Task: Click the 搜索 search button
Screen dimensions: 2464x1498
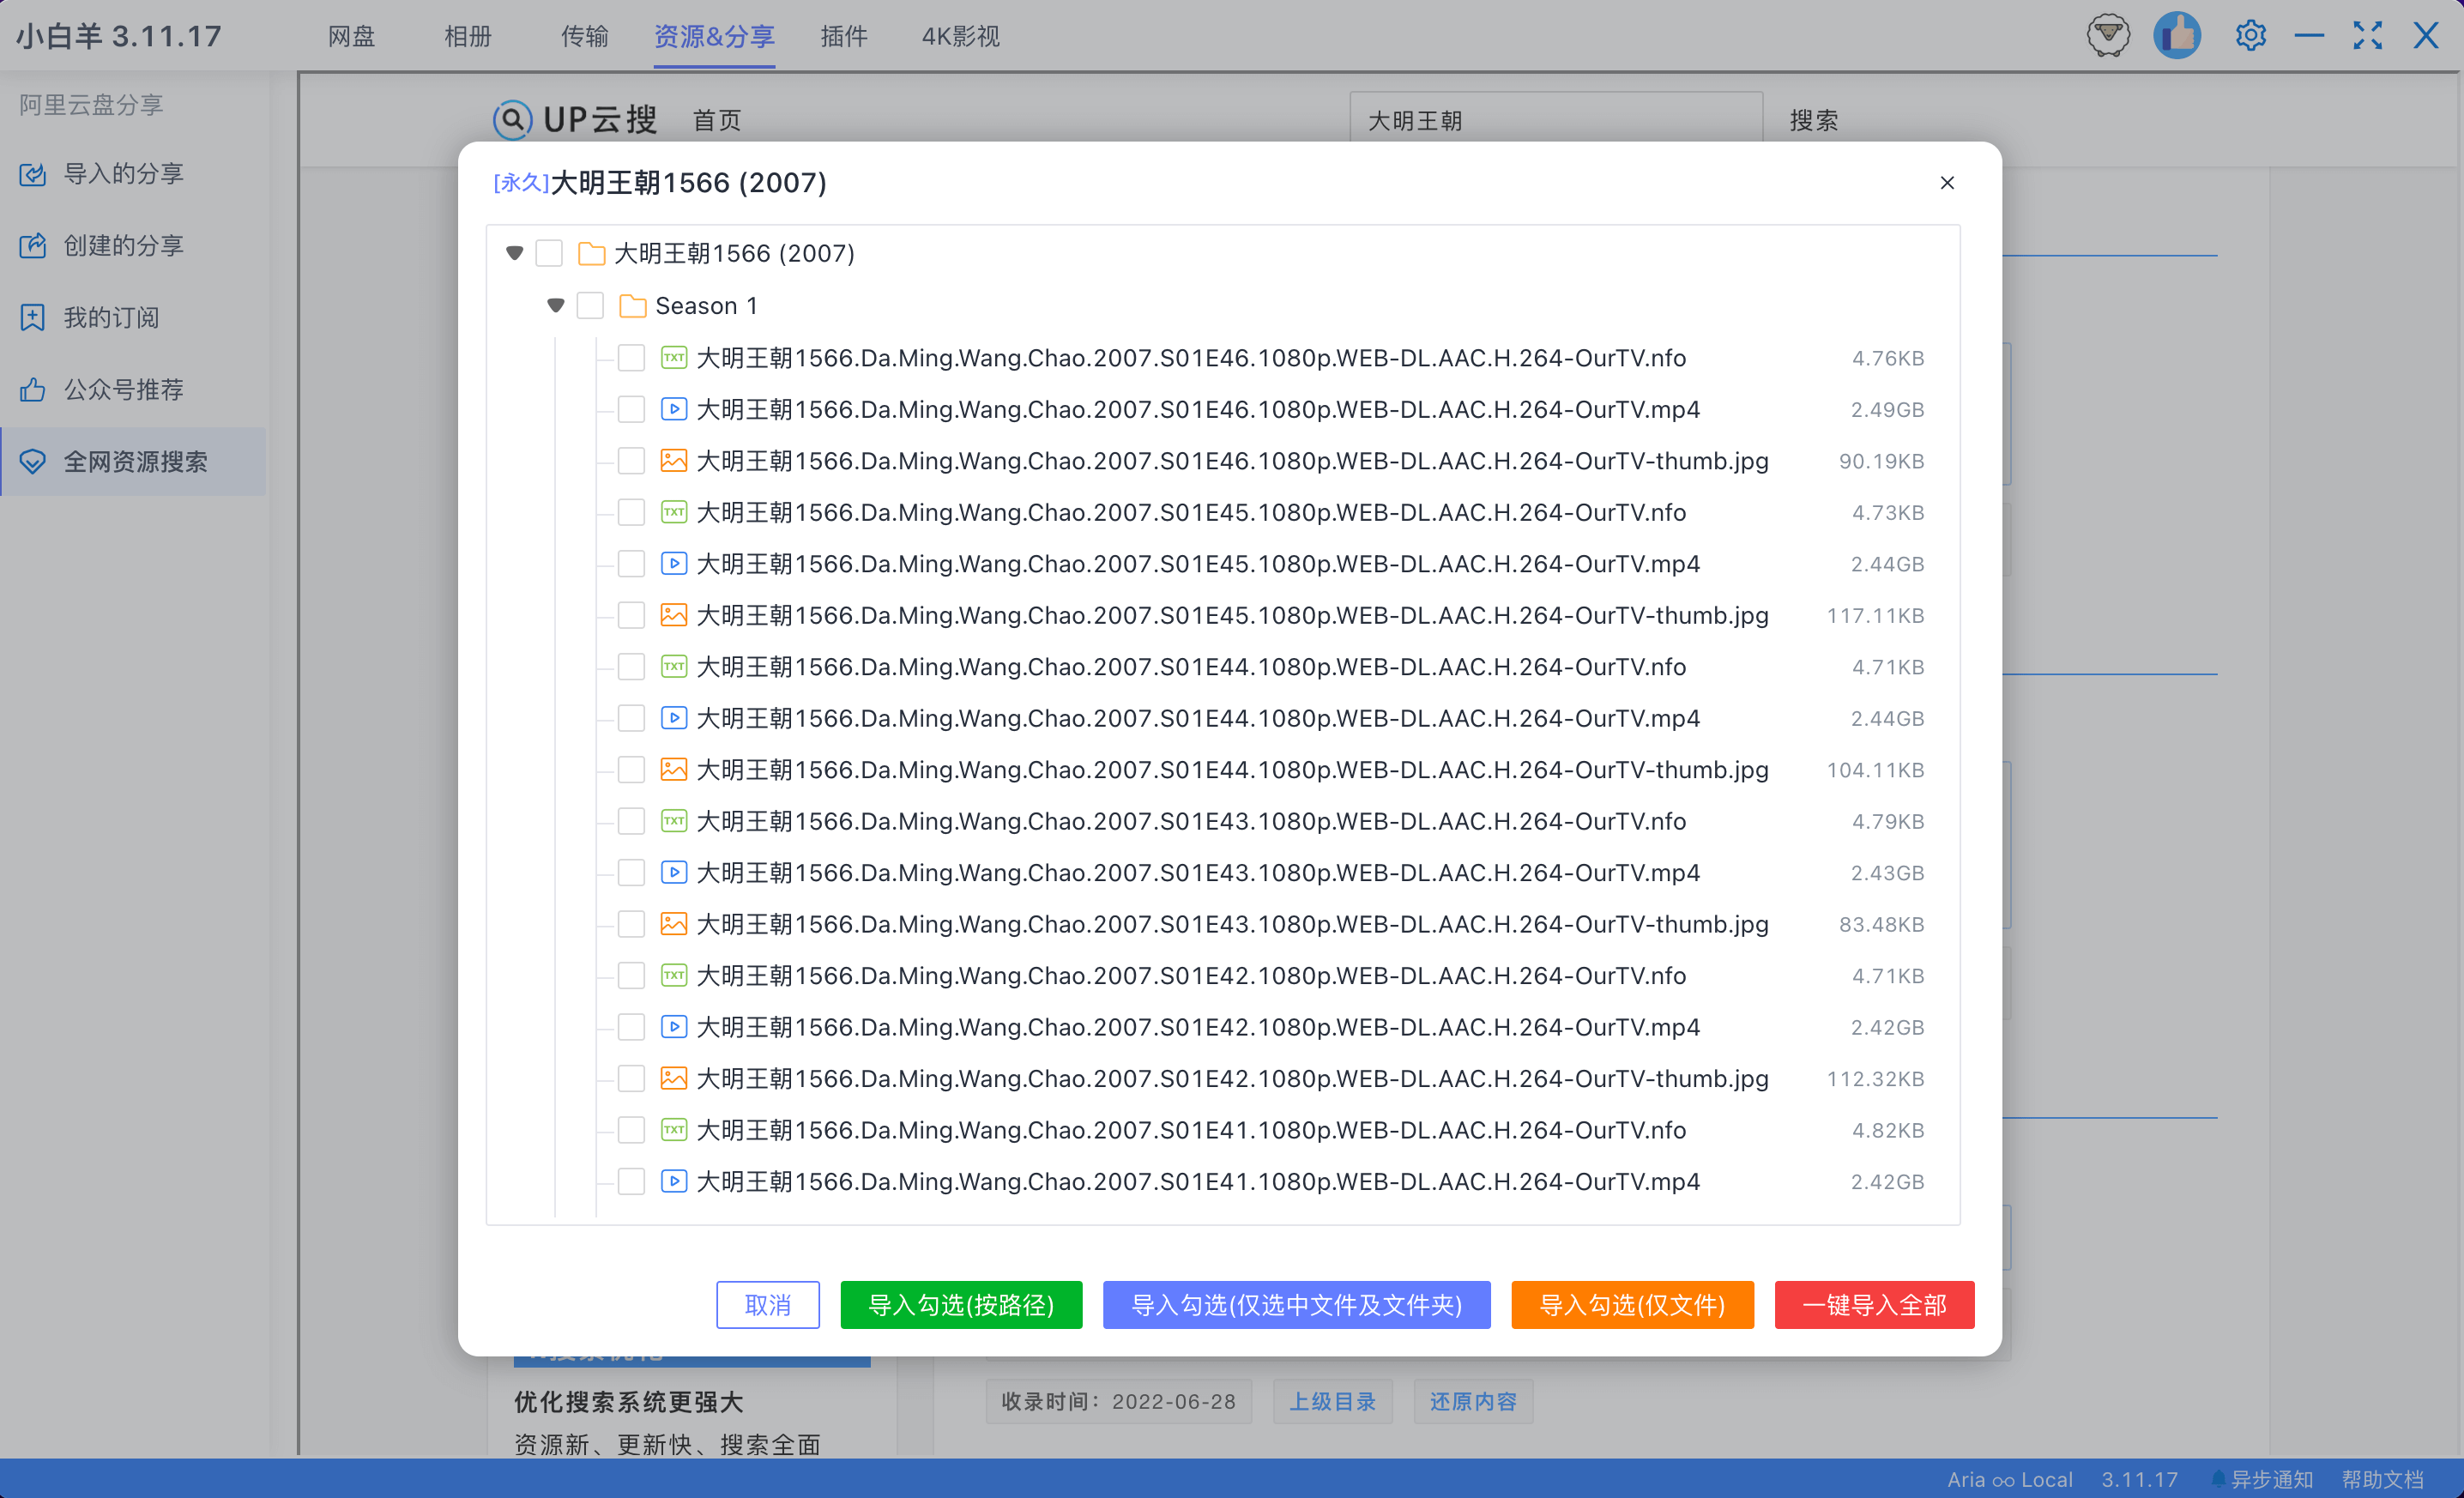Action: [x=1813, y=121]
